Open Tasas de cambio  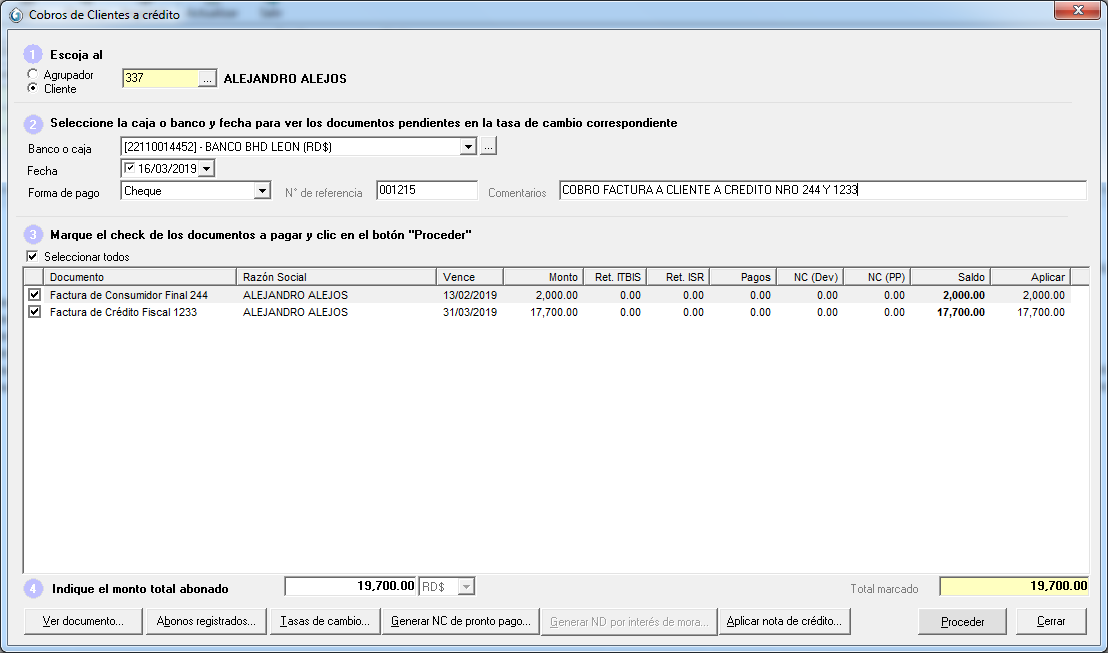pos(325,621)
